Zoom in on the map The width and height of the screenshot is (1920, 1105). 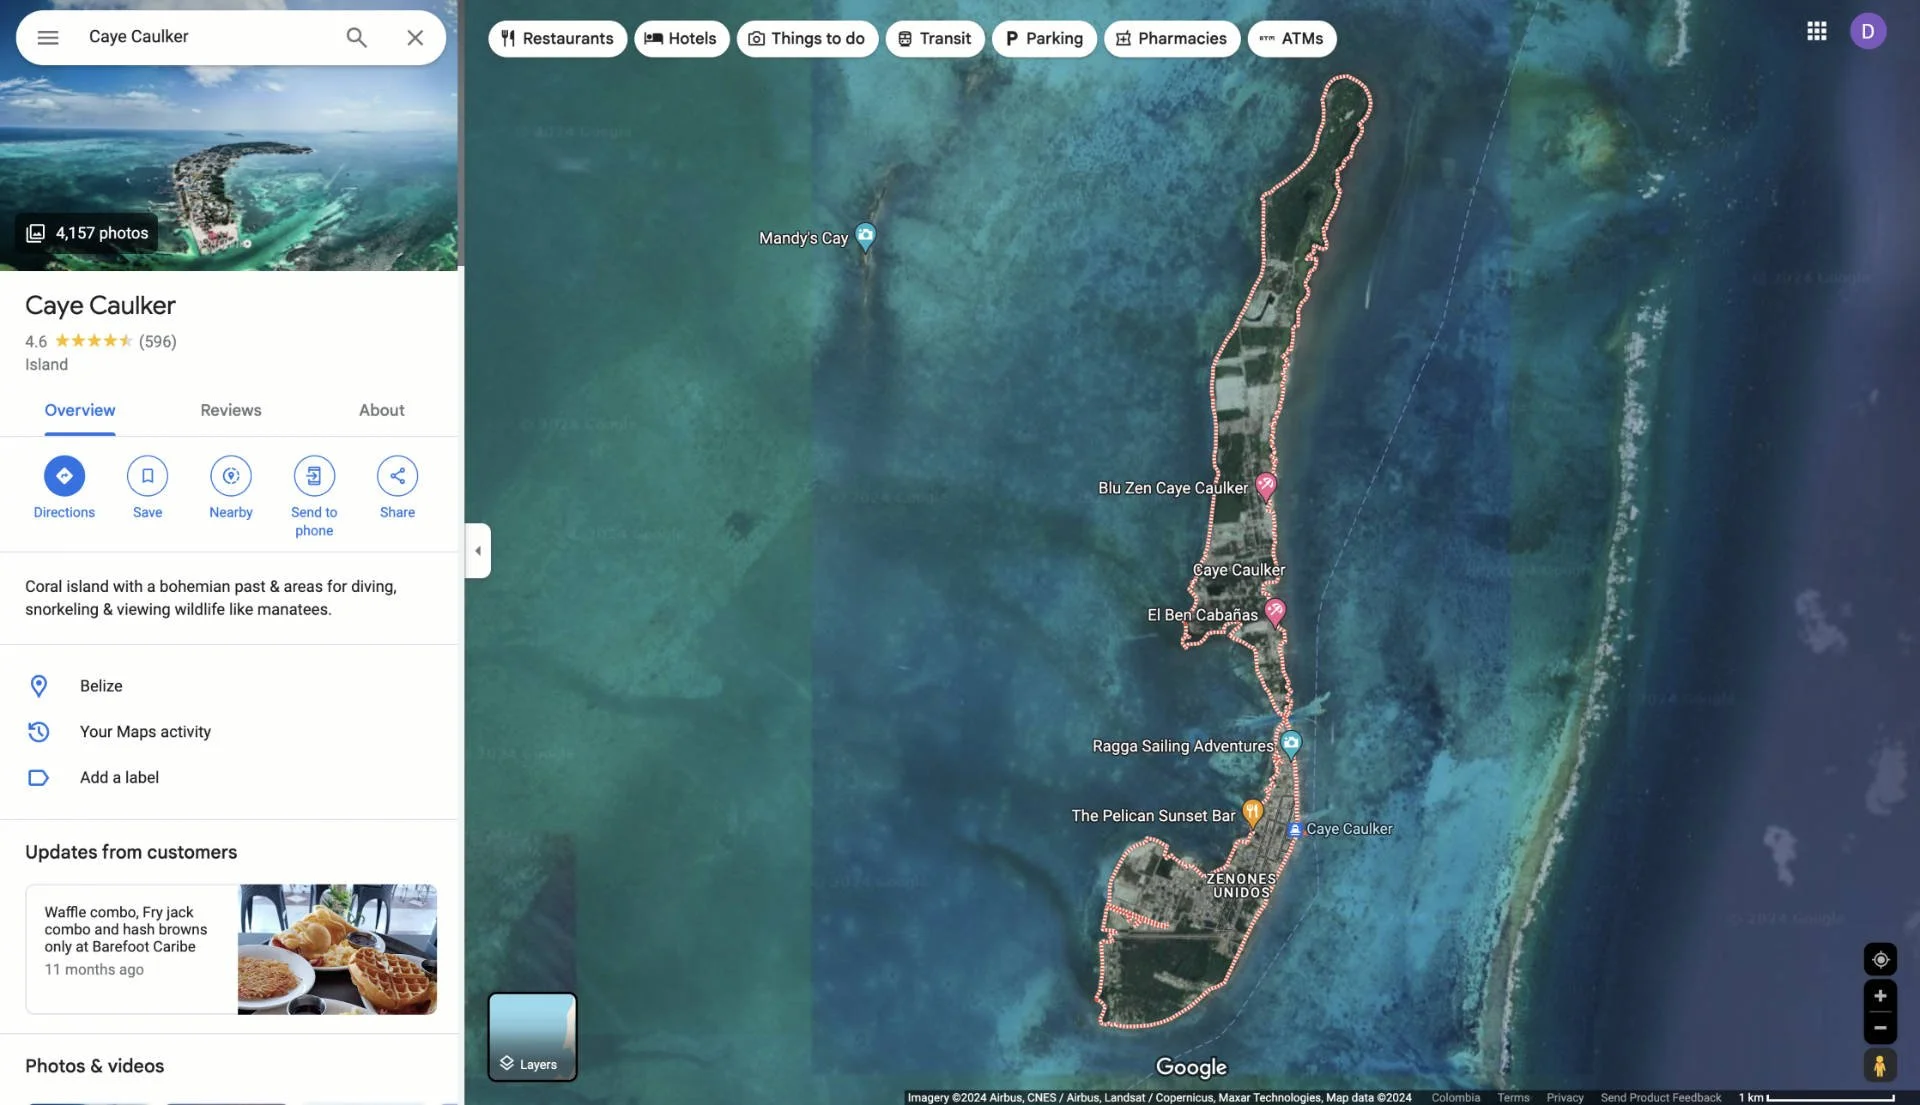pos(1880,996)
